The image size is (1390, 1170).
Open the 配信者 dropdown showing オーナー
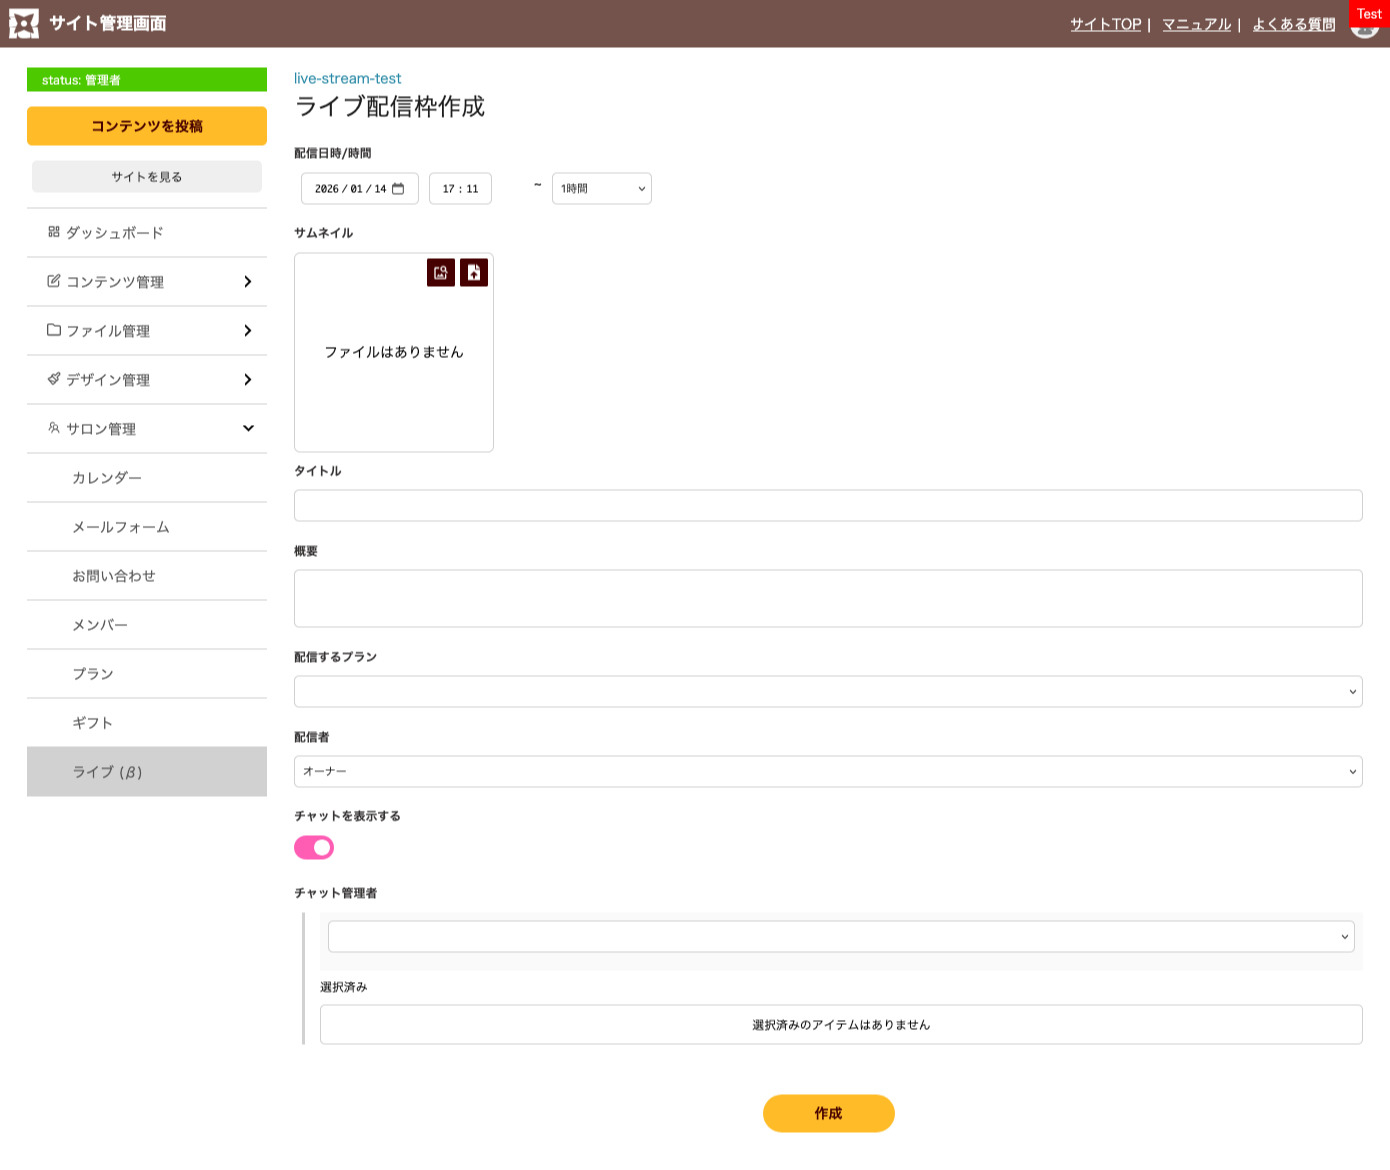pos(827,772)
